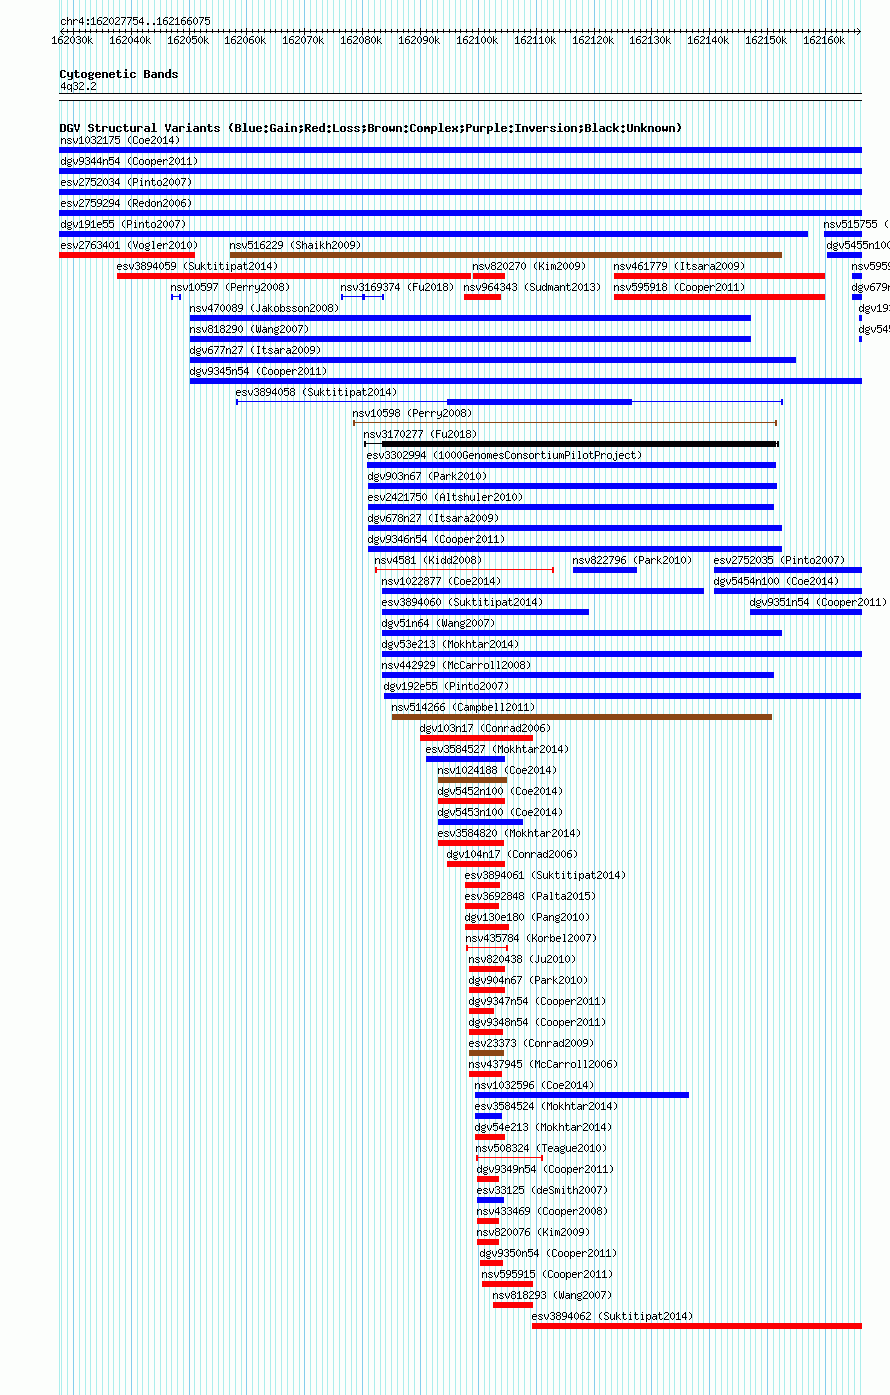Viewport: 890px width, 1395px height.
Task: Click the esv33125 (deSmith2007) label
Action: coord(542,1190)
